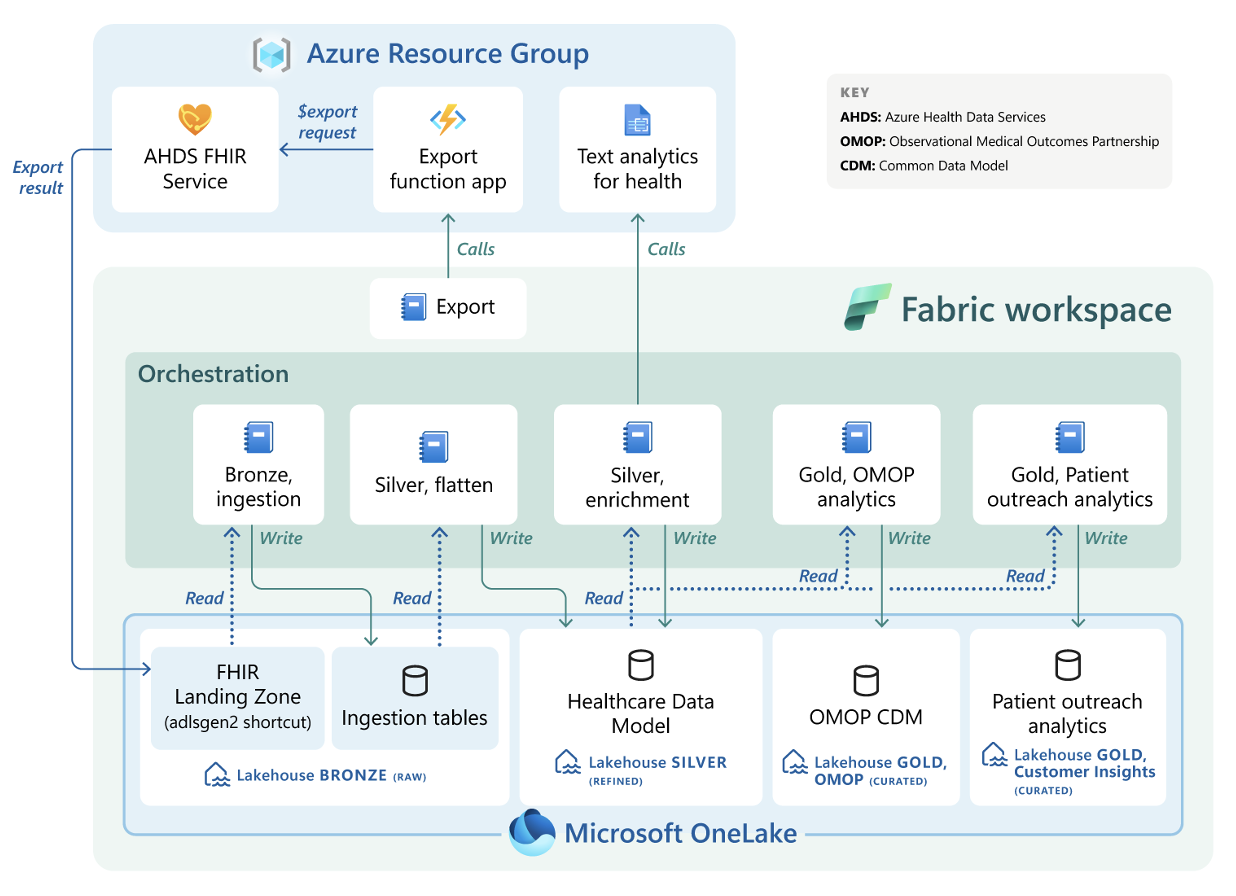Click the '$export request' arrow label
Screen dimensions: 1236x896
pos(327,122)
